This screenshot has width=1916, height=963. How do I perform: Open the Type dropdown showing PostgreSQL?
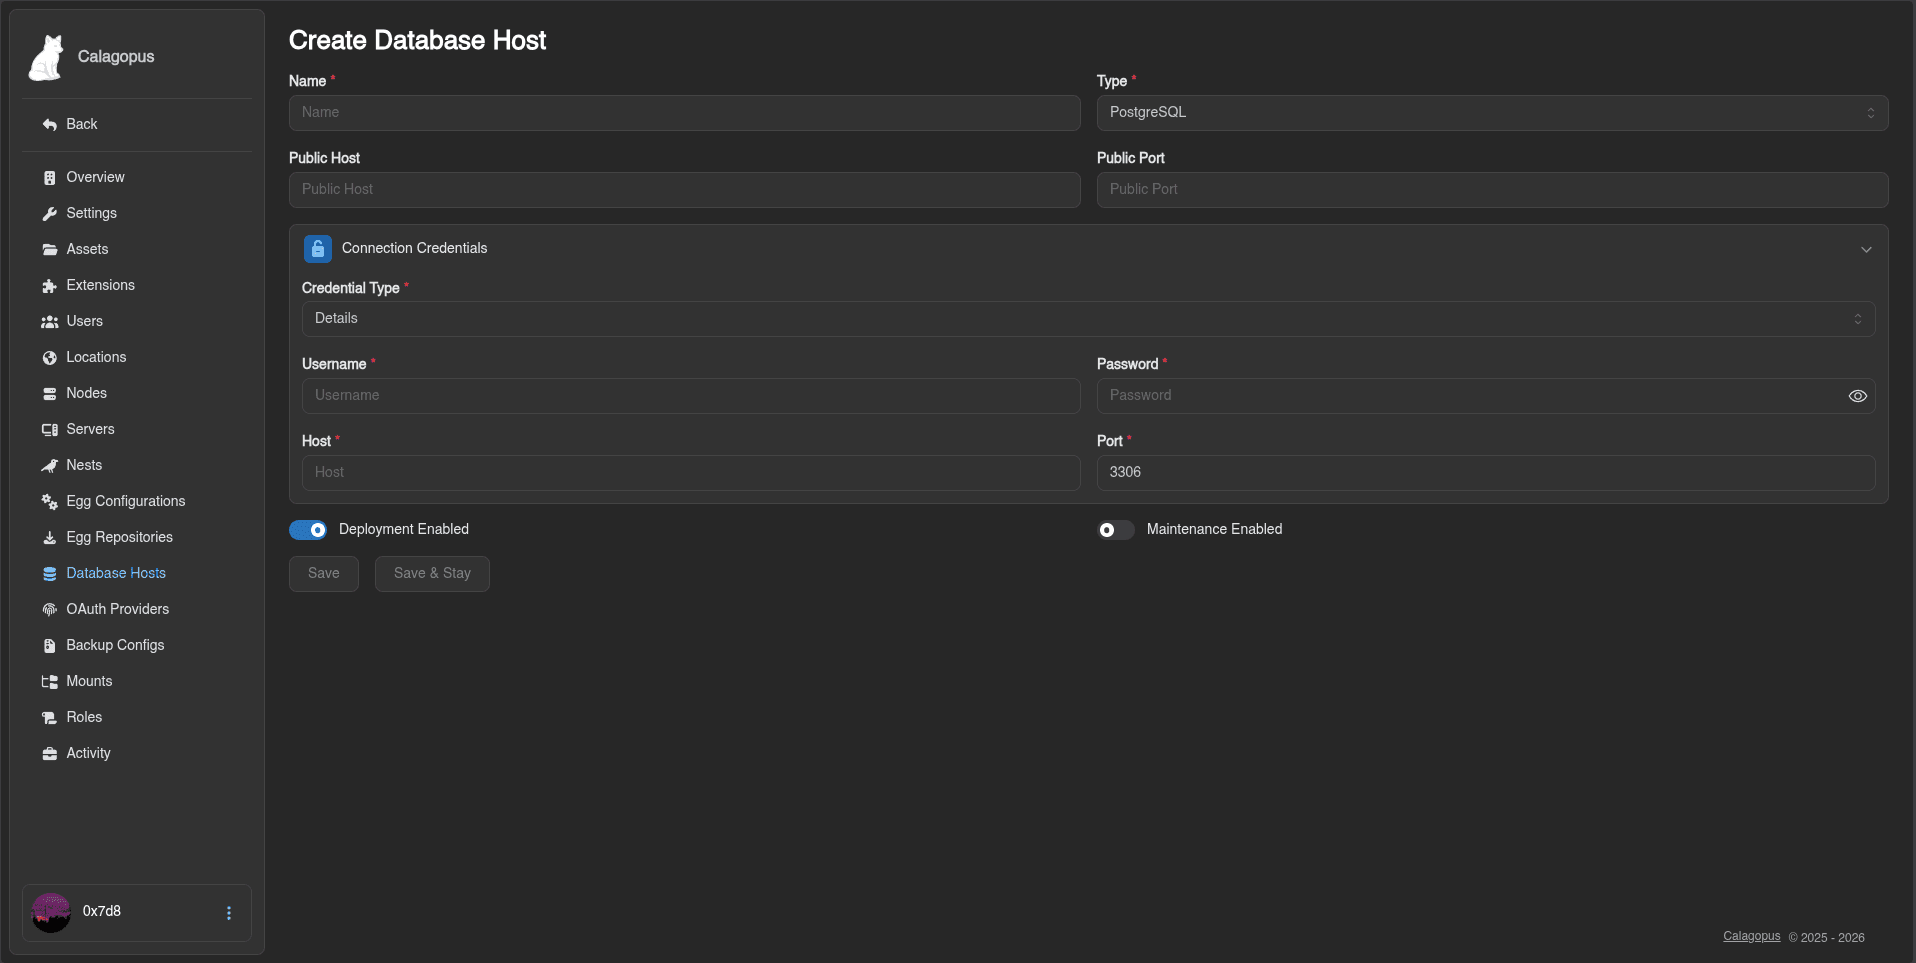coord(1491,113)
